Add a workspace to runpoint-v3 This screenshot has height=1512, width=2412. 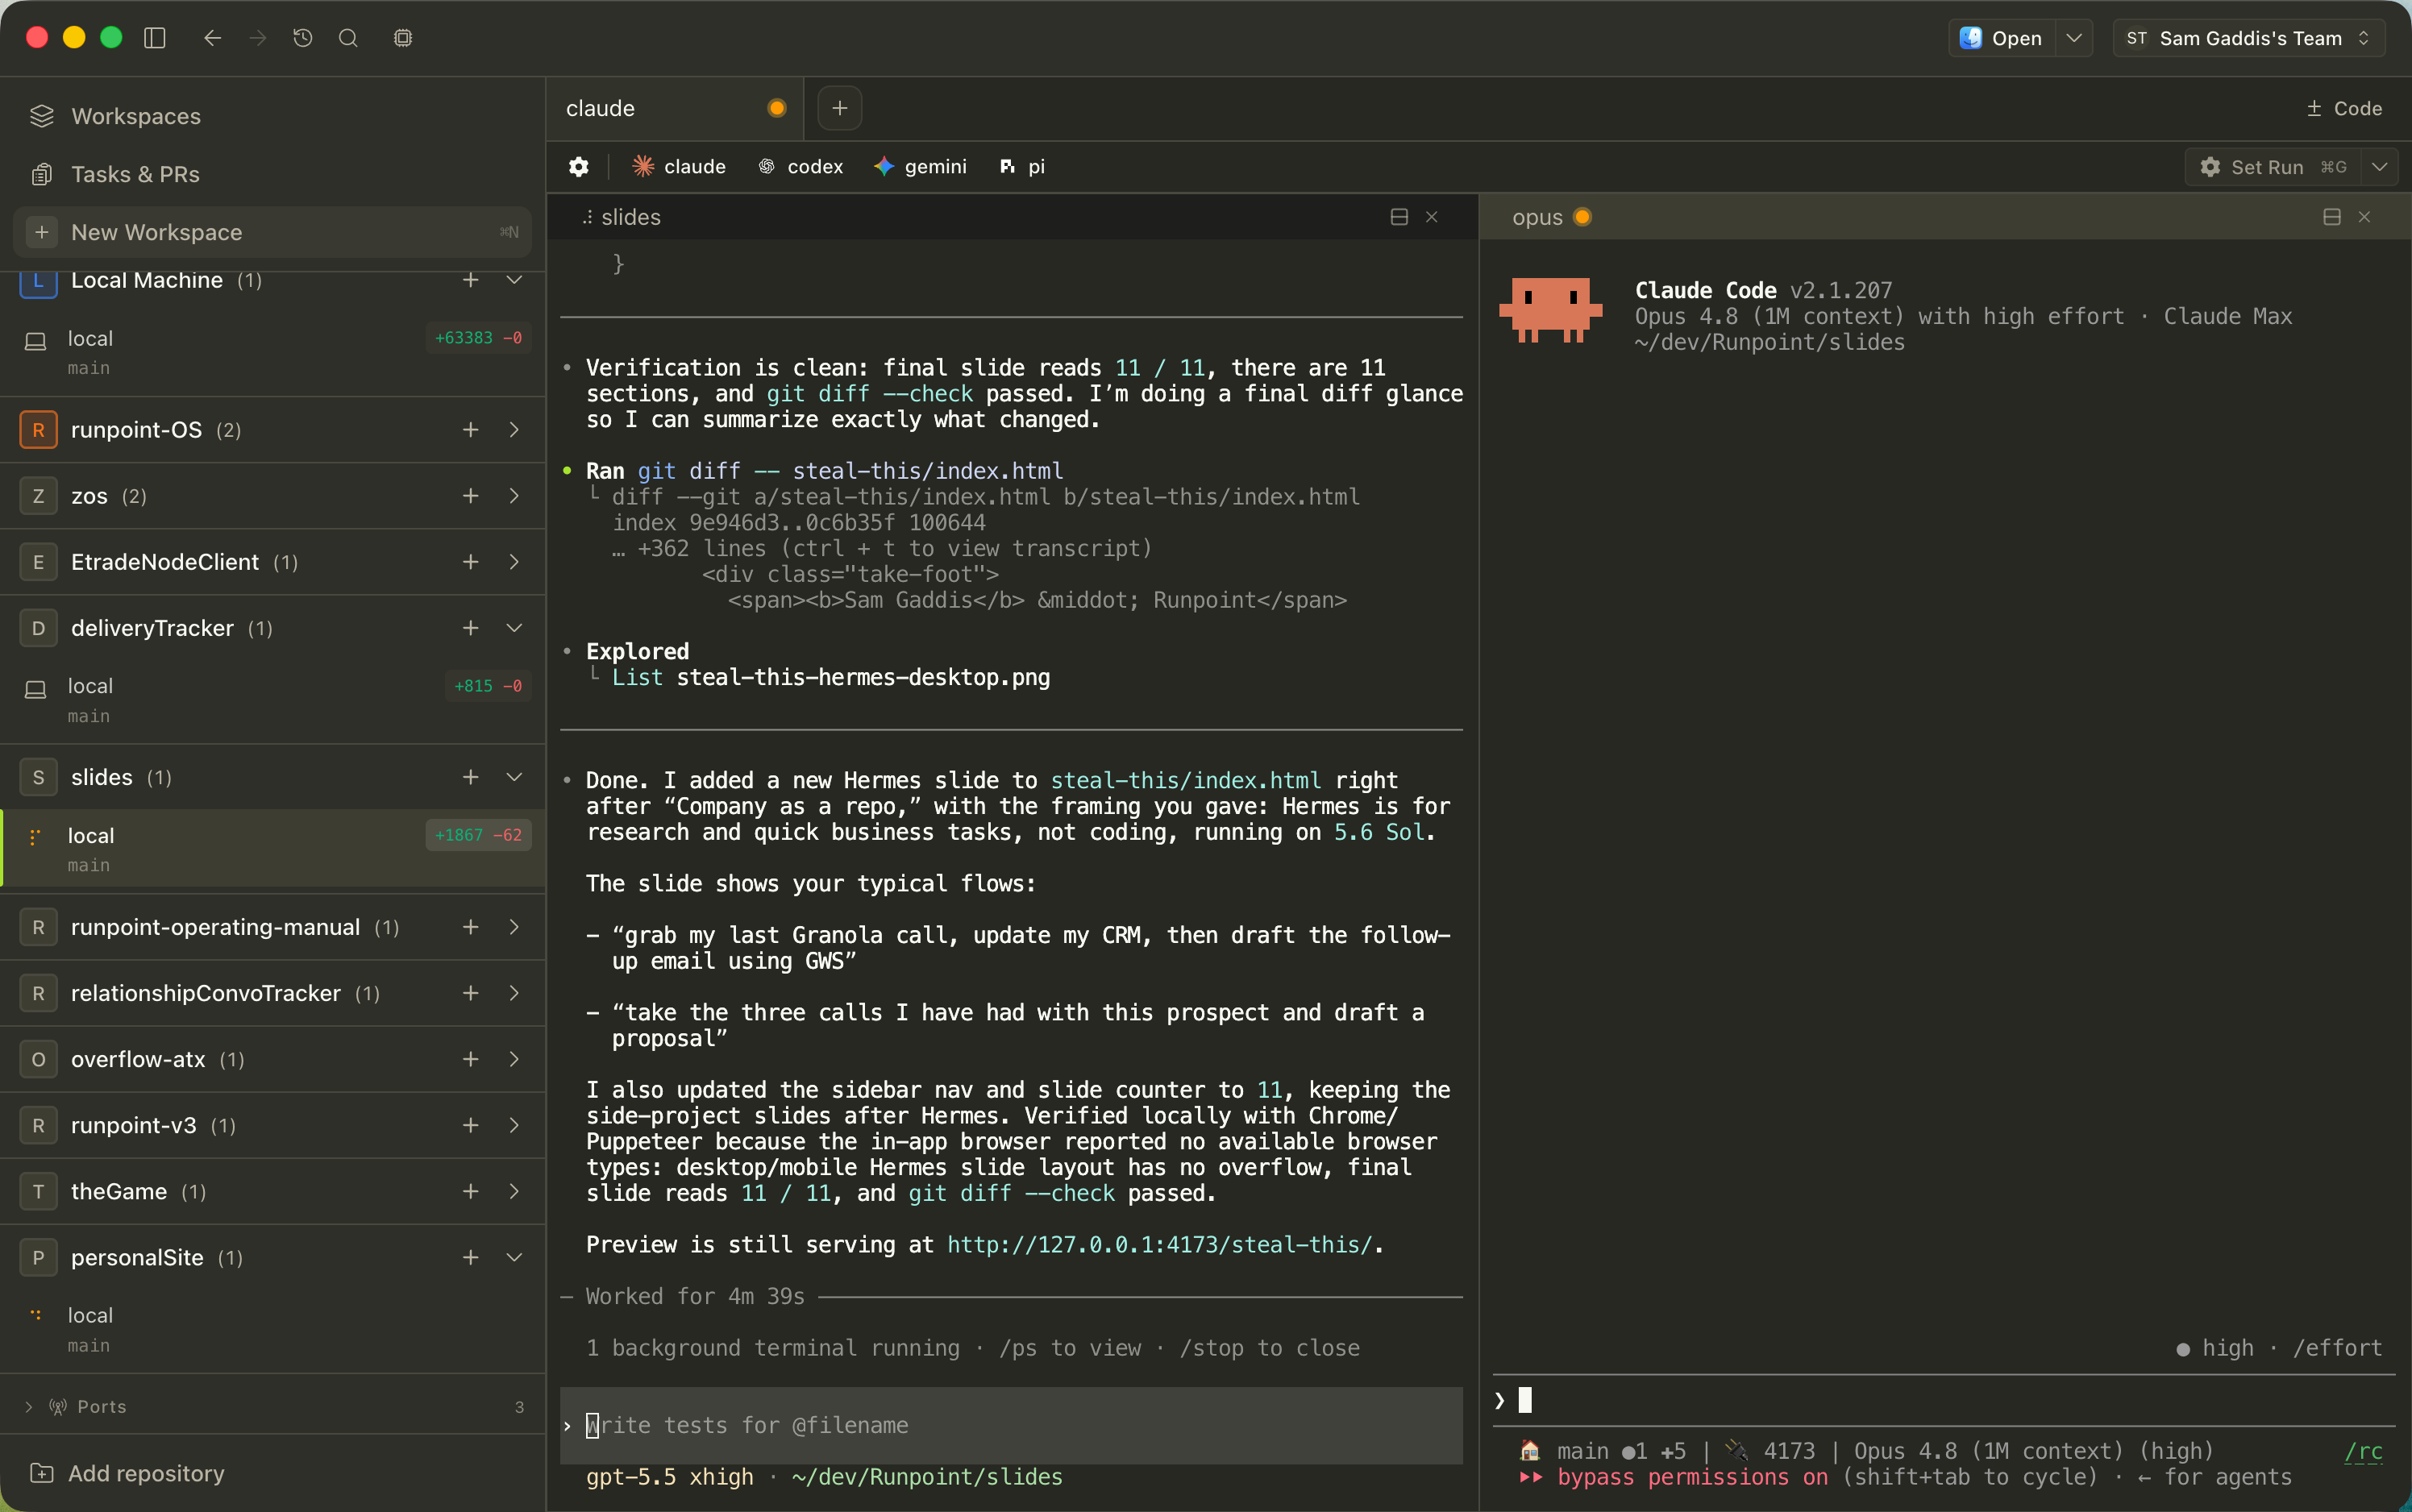[470, 1125]
